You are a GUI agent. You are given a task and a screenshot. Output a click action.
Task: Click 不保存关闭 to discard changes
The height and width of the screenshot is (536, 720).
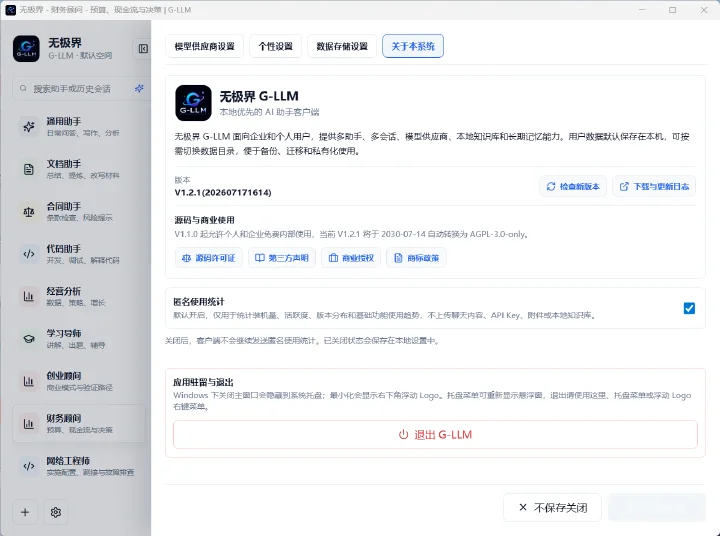coord(552,508)
